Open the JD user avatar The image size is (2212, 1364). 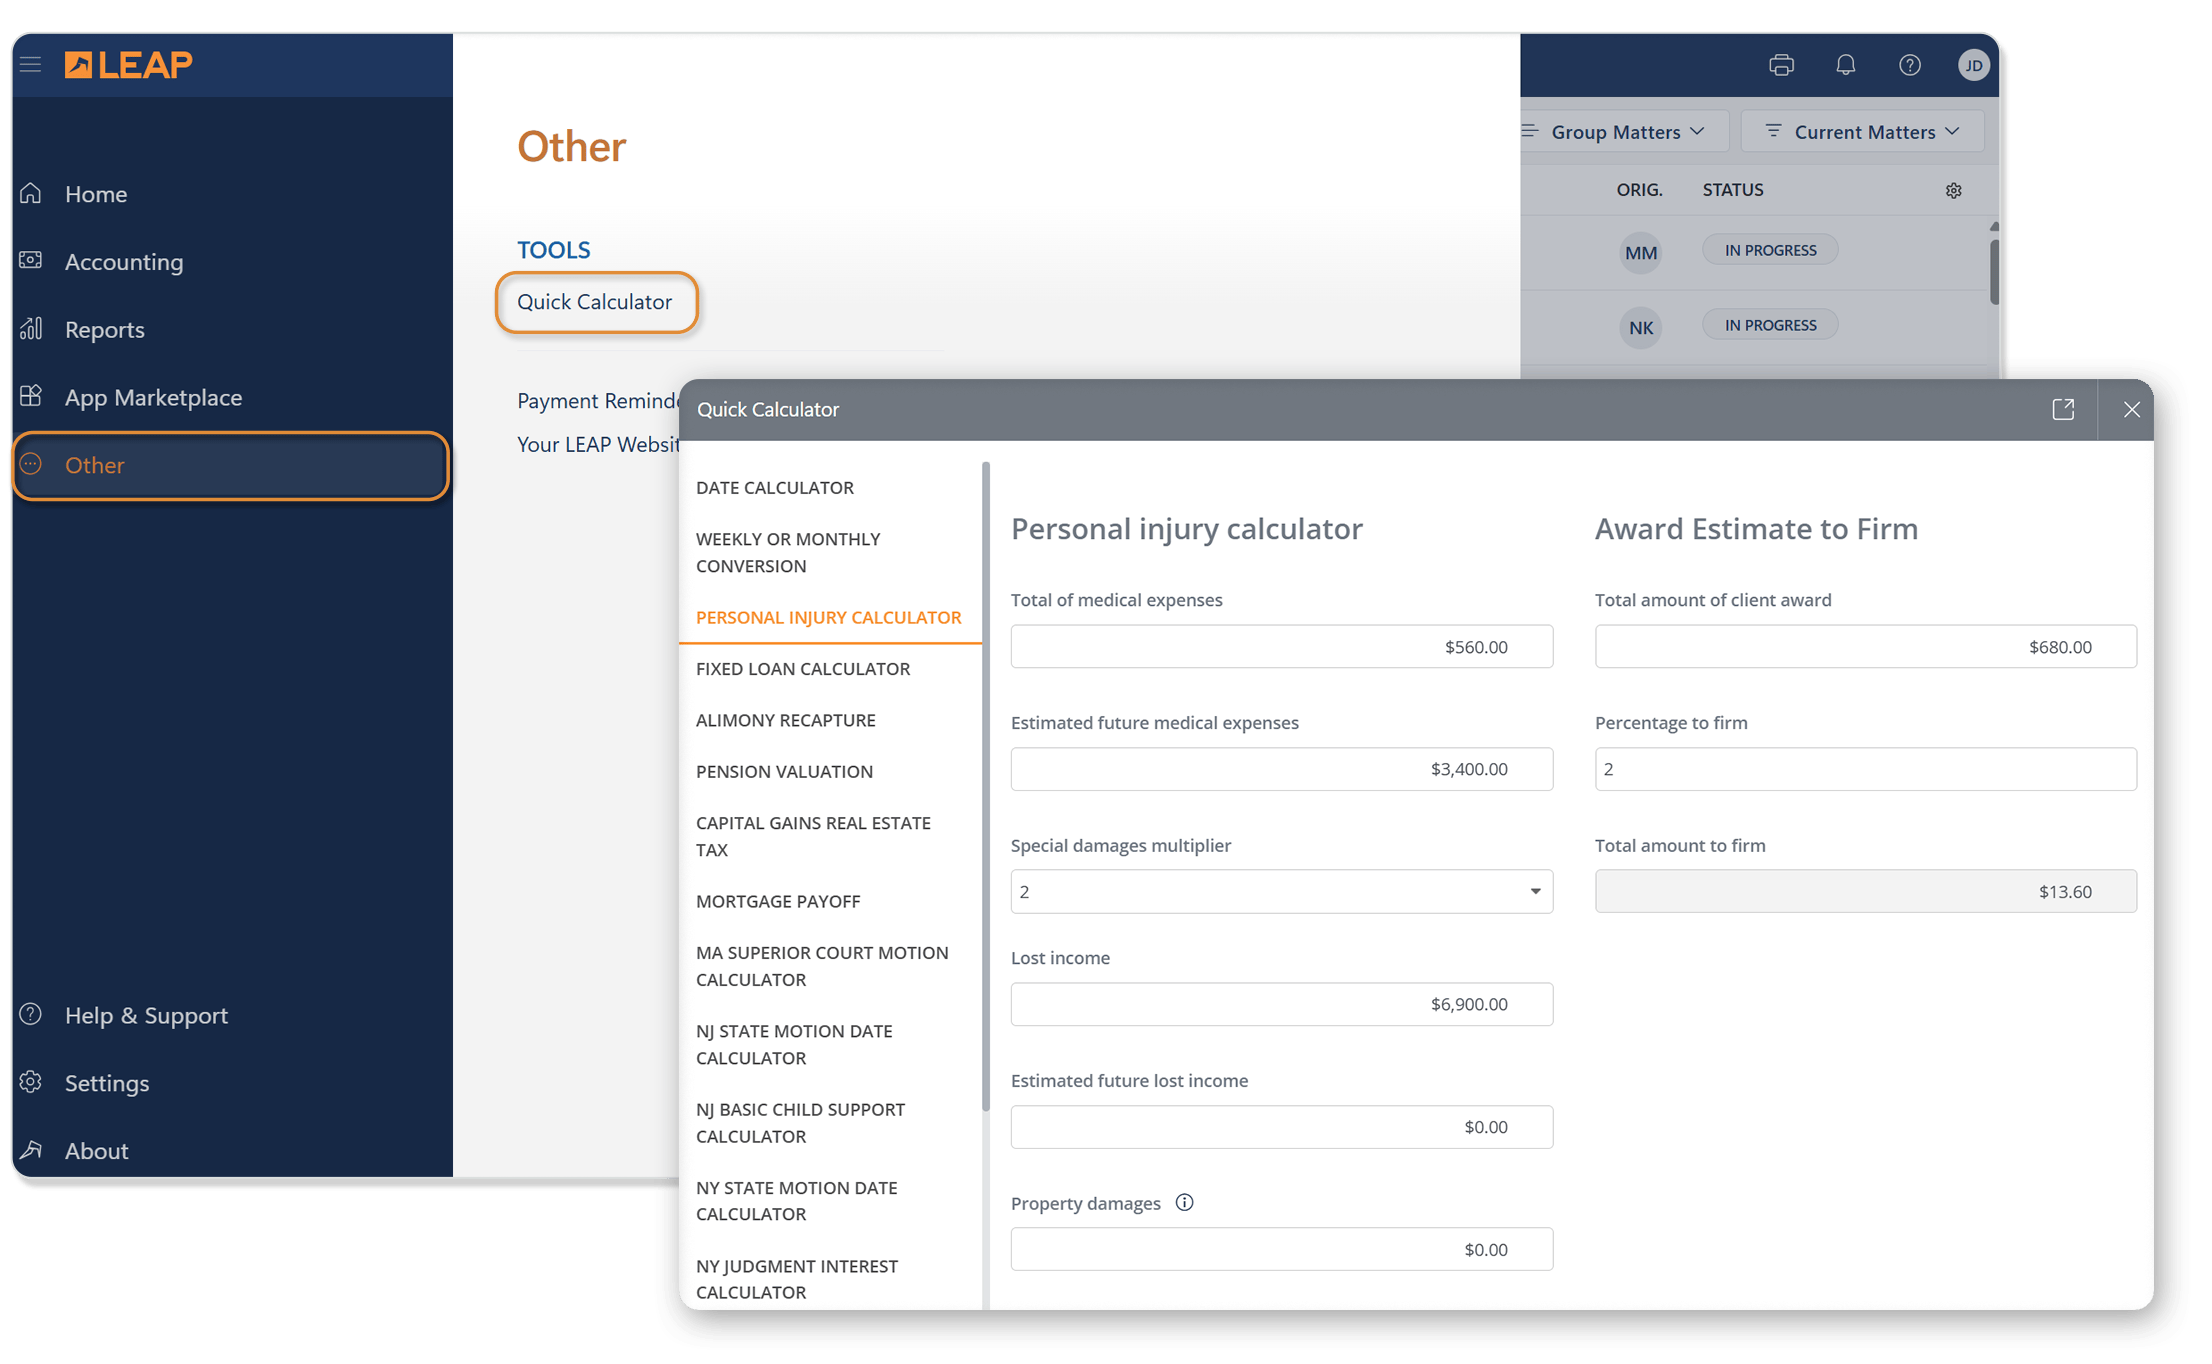pyautogui.click(x=1973, y=66)
